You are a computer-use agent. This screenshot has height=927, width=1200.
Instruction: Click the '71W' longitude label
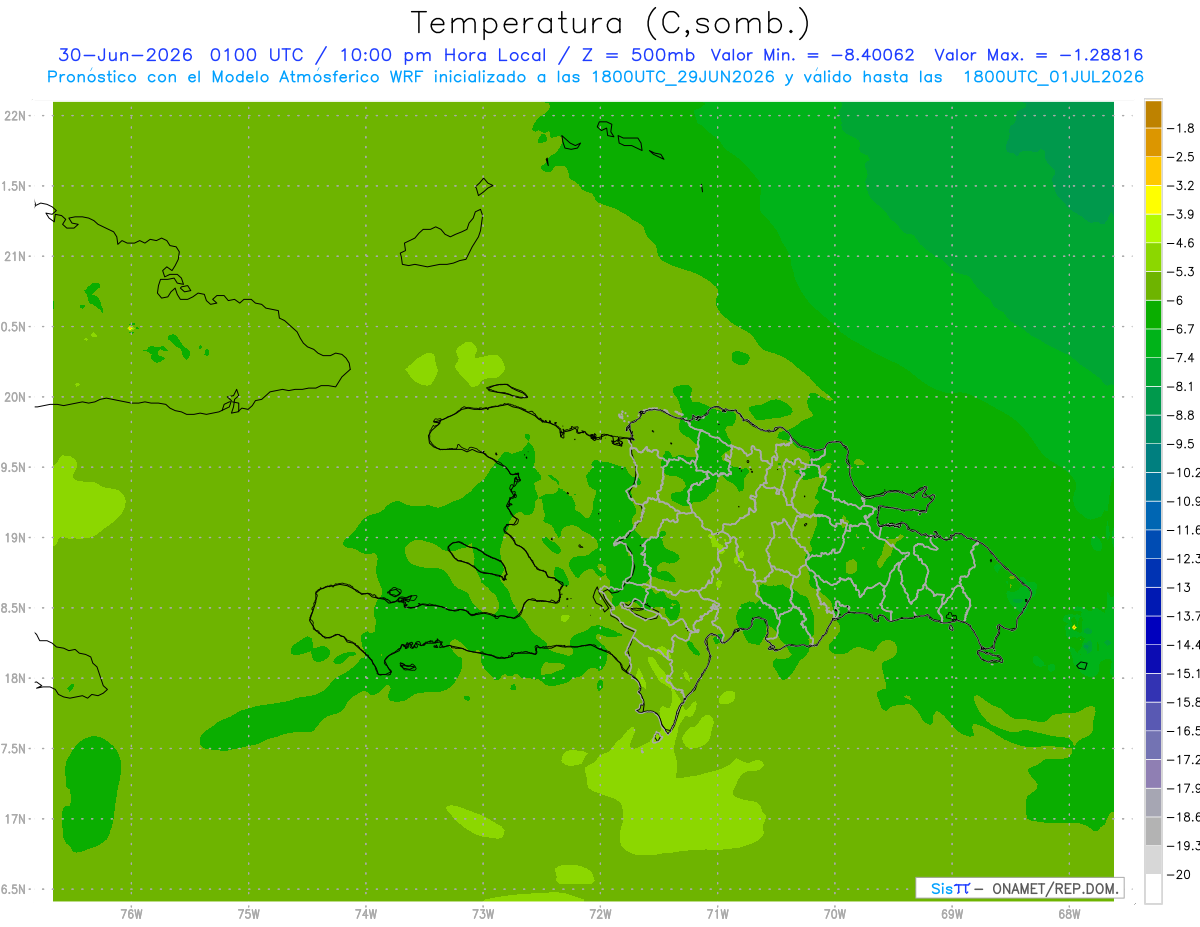point(717,913)
